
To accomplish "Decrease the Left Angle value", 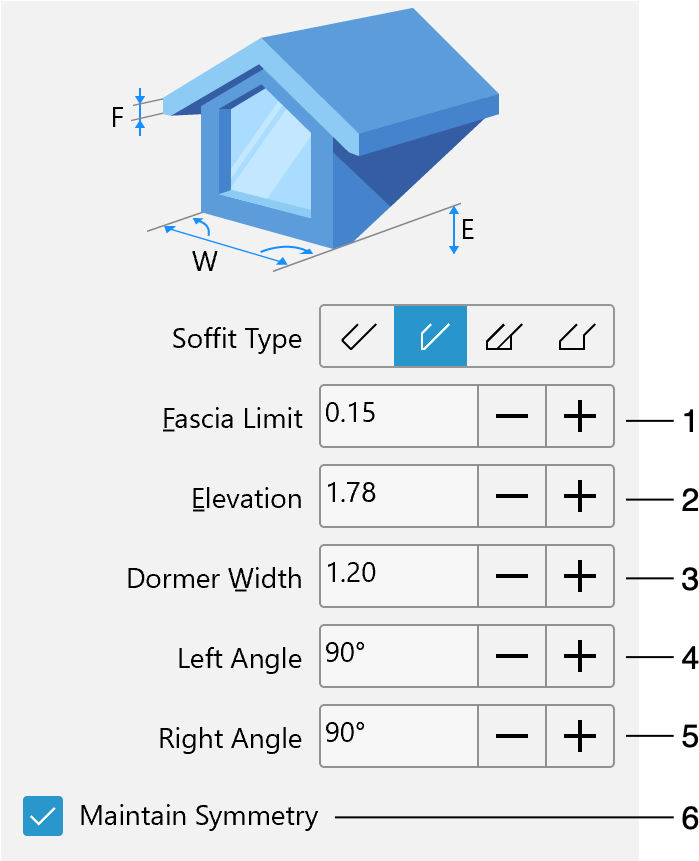I will [x=512, y=656].
